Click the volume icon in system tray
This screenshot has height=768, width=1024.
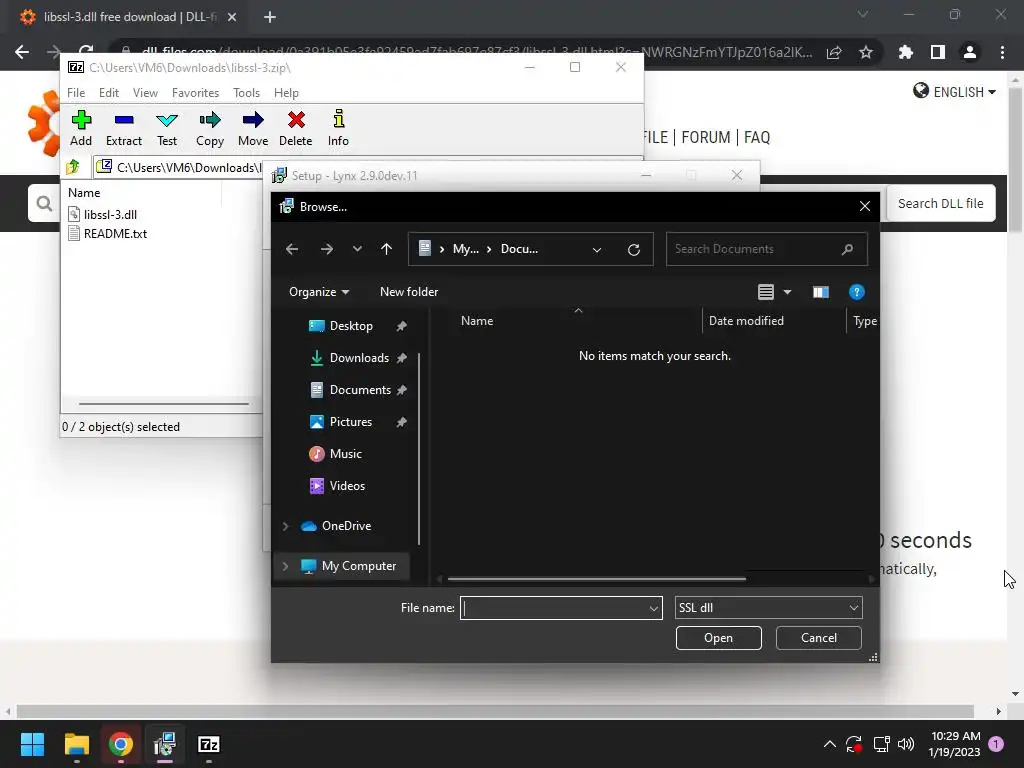pyautogui.click(x=906, y=744)
